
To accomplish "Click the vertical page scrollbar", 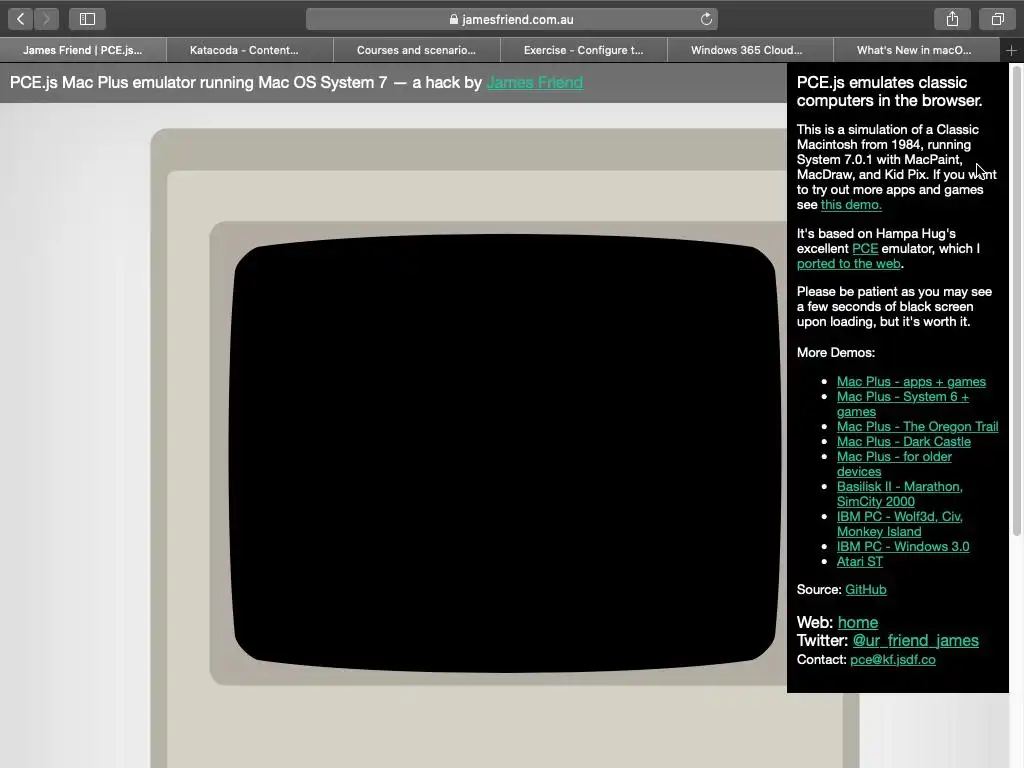I will 1016,300.
